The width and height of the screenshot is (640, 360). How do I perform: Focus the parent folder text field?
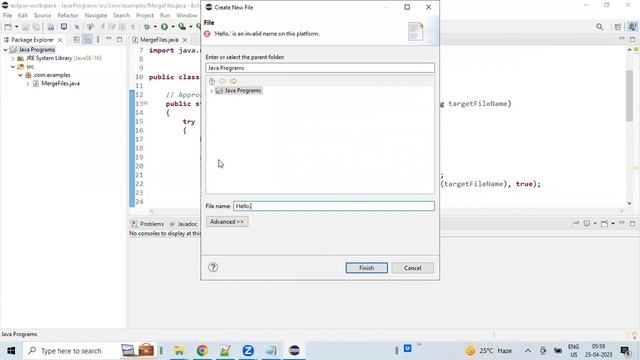pyautogui.click(x=320, y=68)
